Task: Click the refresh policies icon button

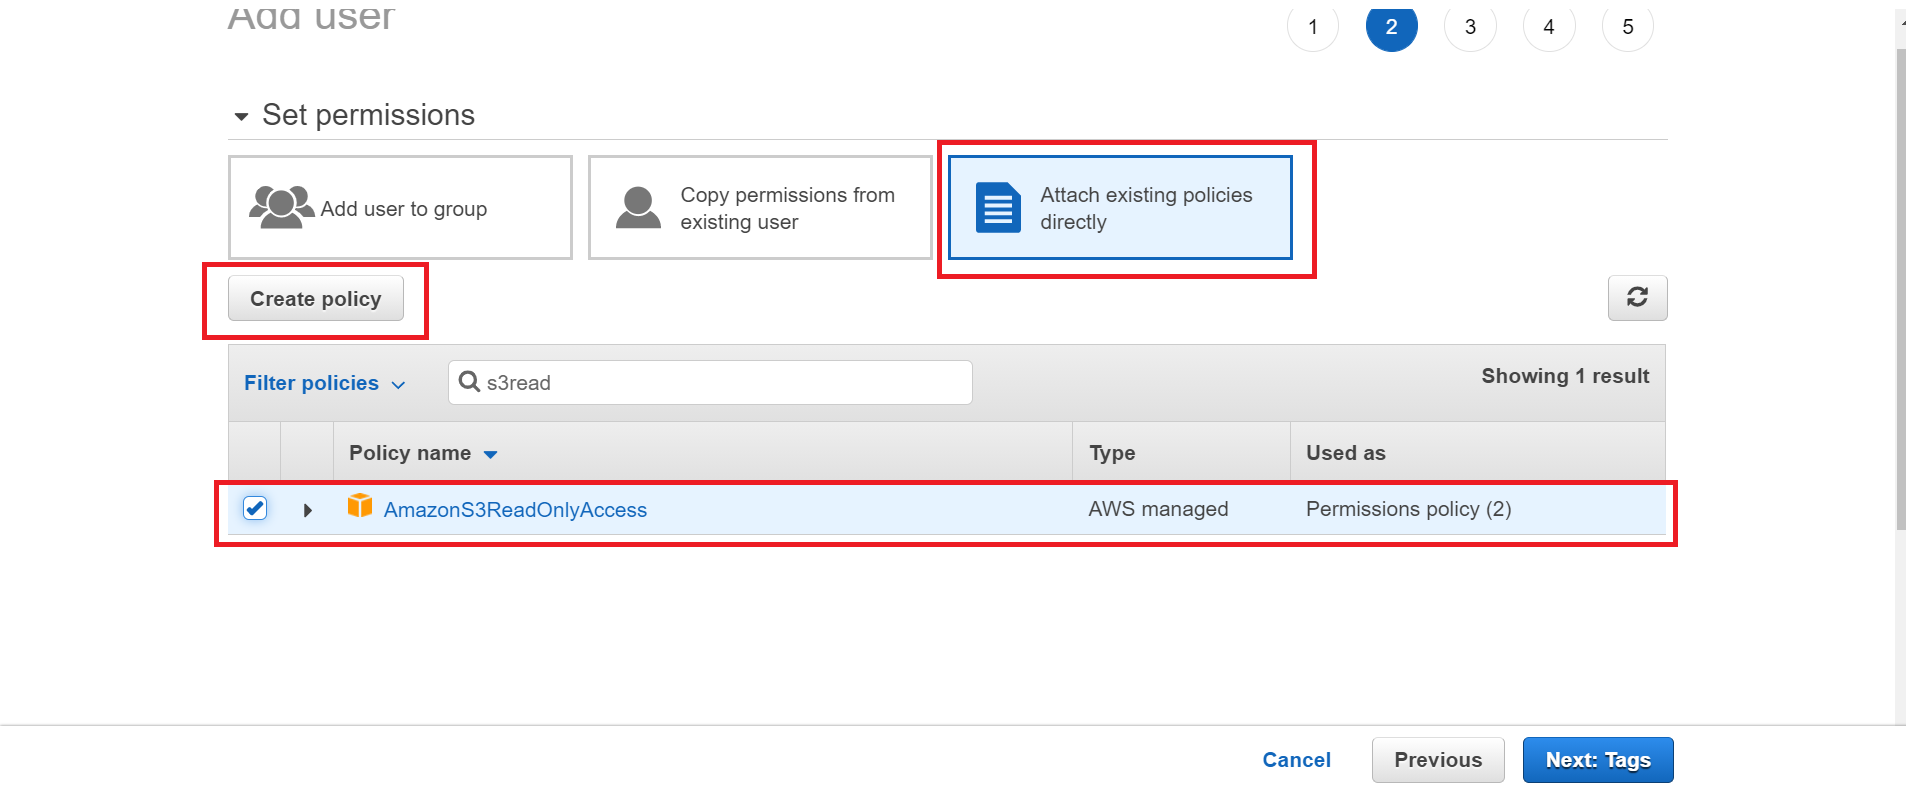Action: click(1636, 298)
